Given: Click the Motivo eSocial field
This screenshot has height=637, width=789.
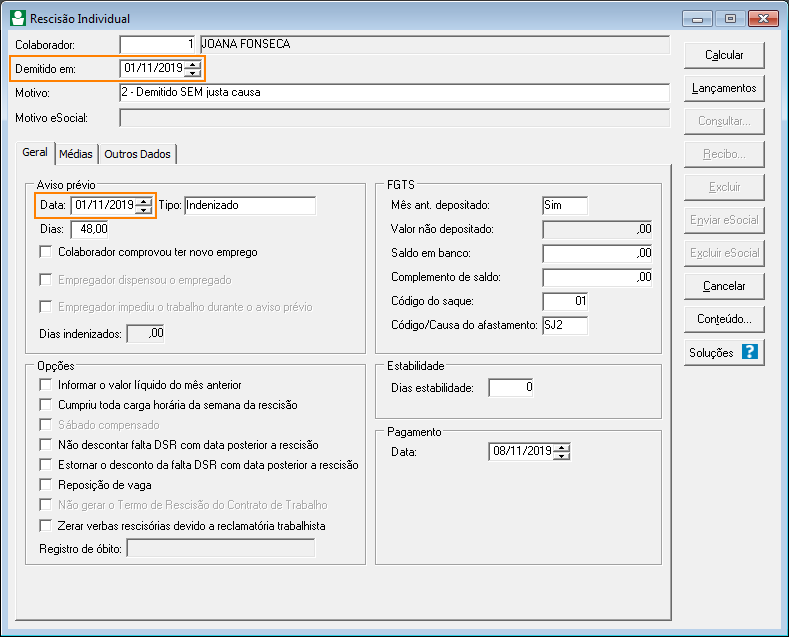Looking at the screenshot, I should click(x=394, y=118).
